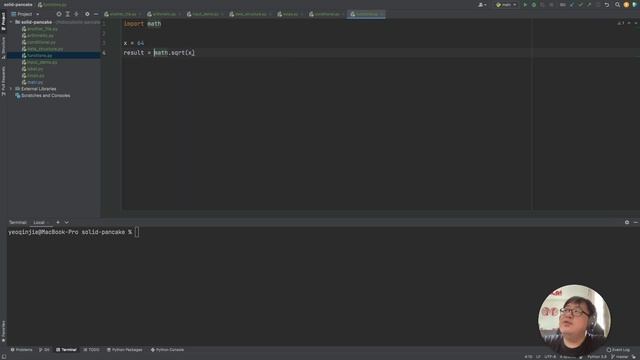Image resolution: width=640 pixels, height=360 pixels.
Task: Open Search Everywhere magnifier icon
Action: [x=617, y=4]
